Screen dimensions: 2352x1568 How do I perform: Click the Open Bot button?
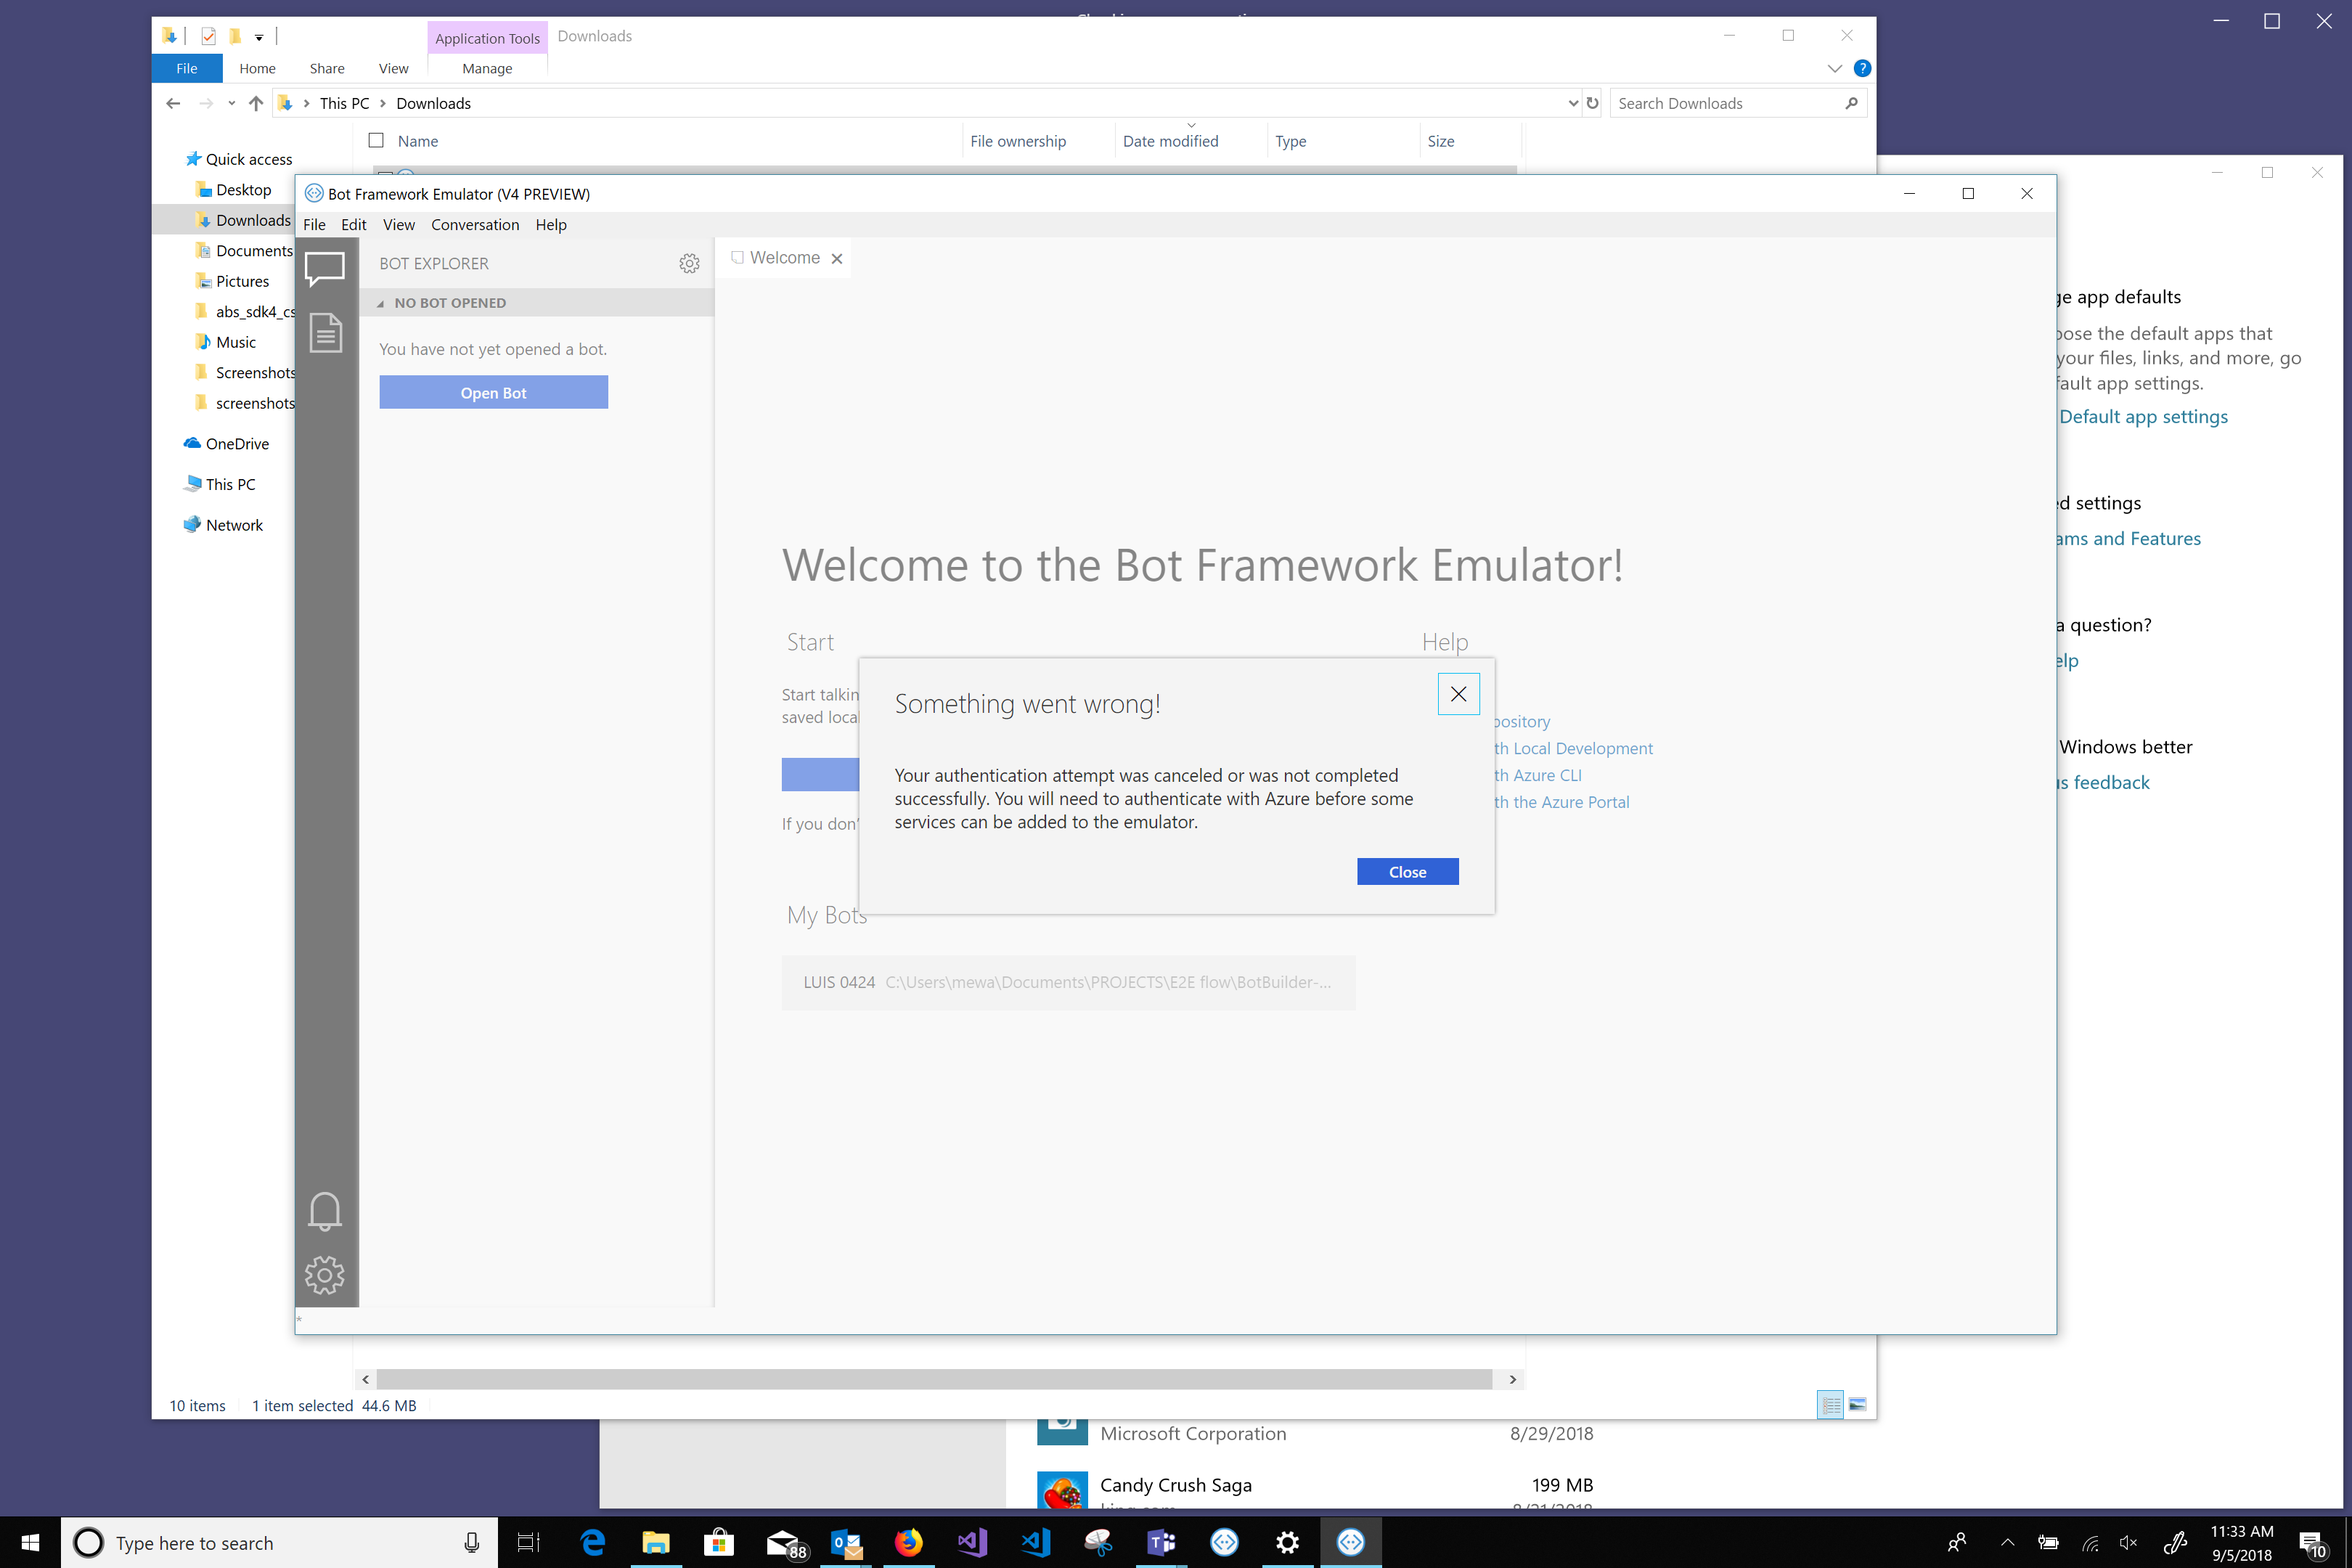[x=493, y=392]
